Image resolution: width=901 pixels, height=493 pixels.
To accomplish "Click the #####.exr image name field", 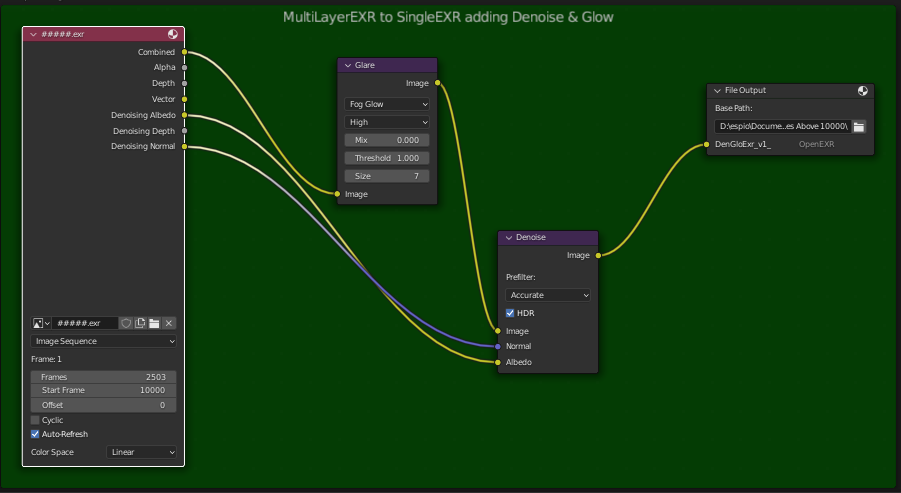I will pos(85,323).
